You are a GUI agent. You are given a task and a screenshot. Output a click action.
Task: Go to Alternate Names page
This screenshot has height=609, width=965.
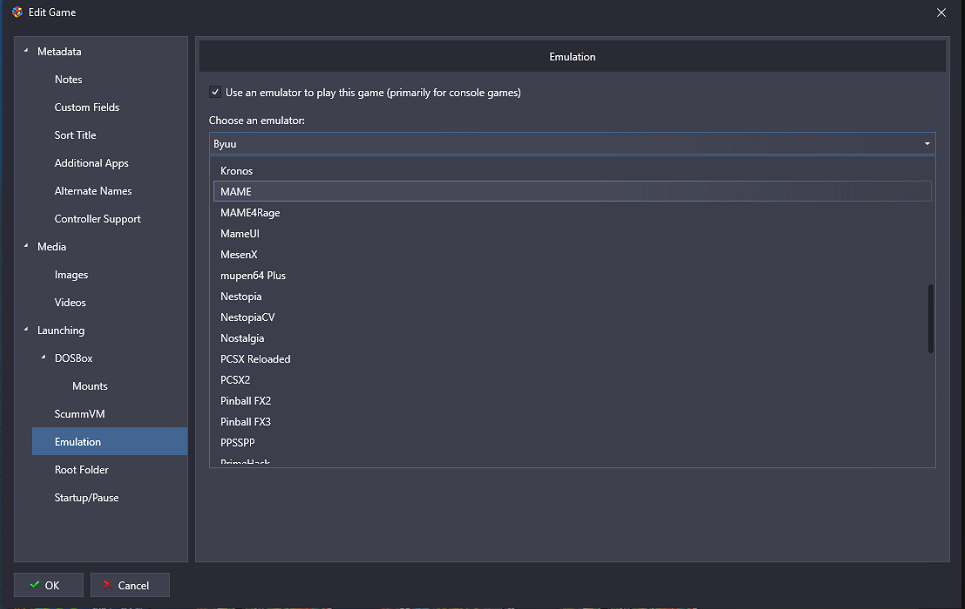pos(93,191)
